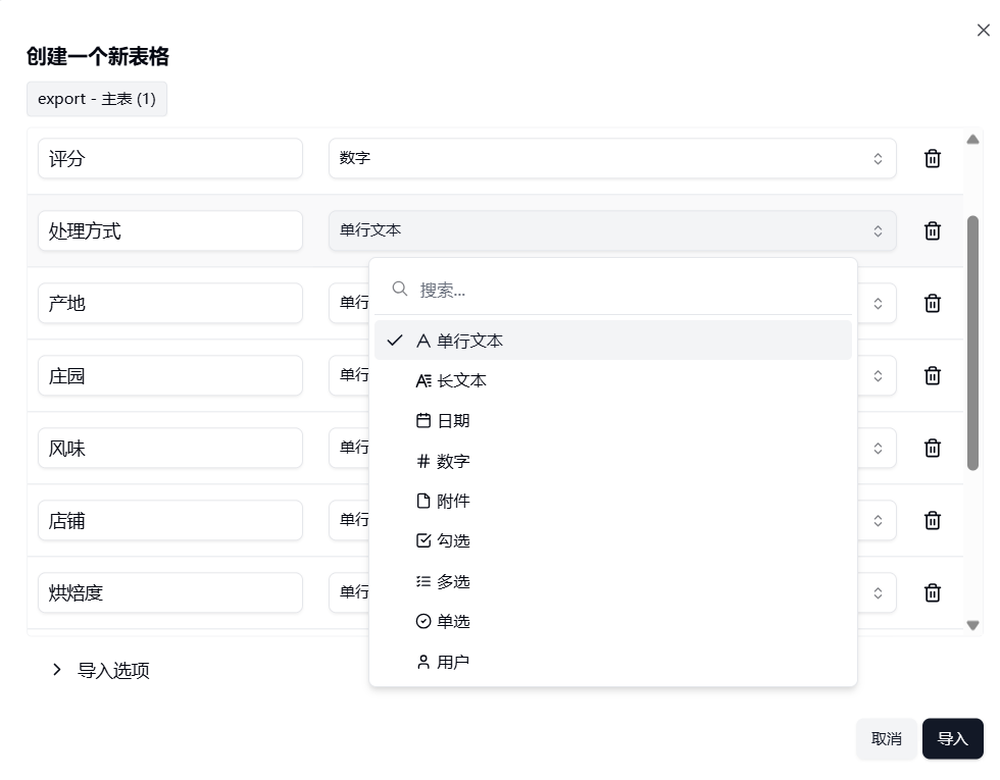Open the 风味 field type dropdown arrows

click(x=878, y=448)
